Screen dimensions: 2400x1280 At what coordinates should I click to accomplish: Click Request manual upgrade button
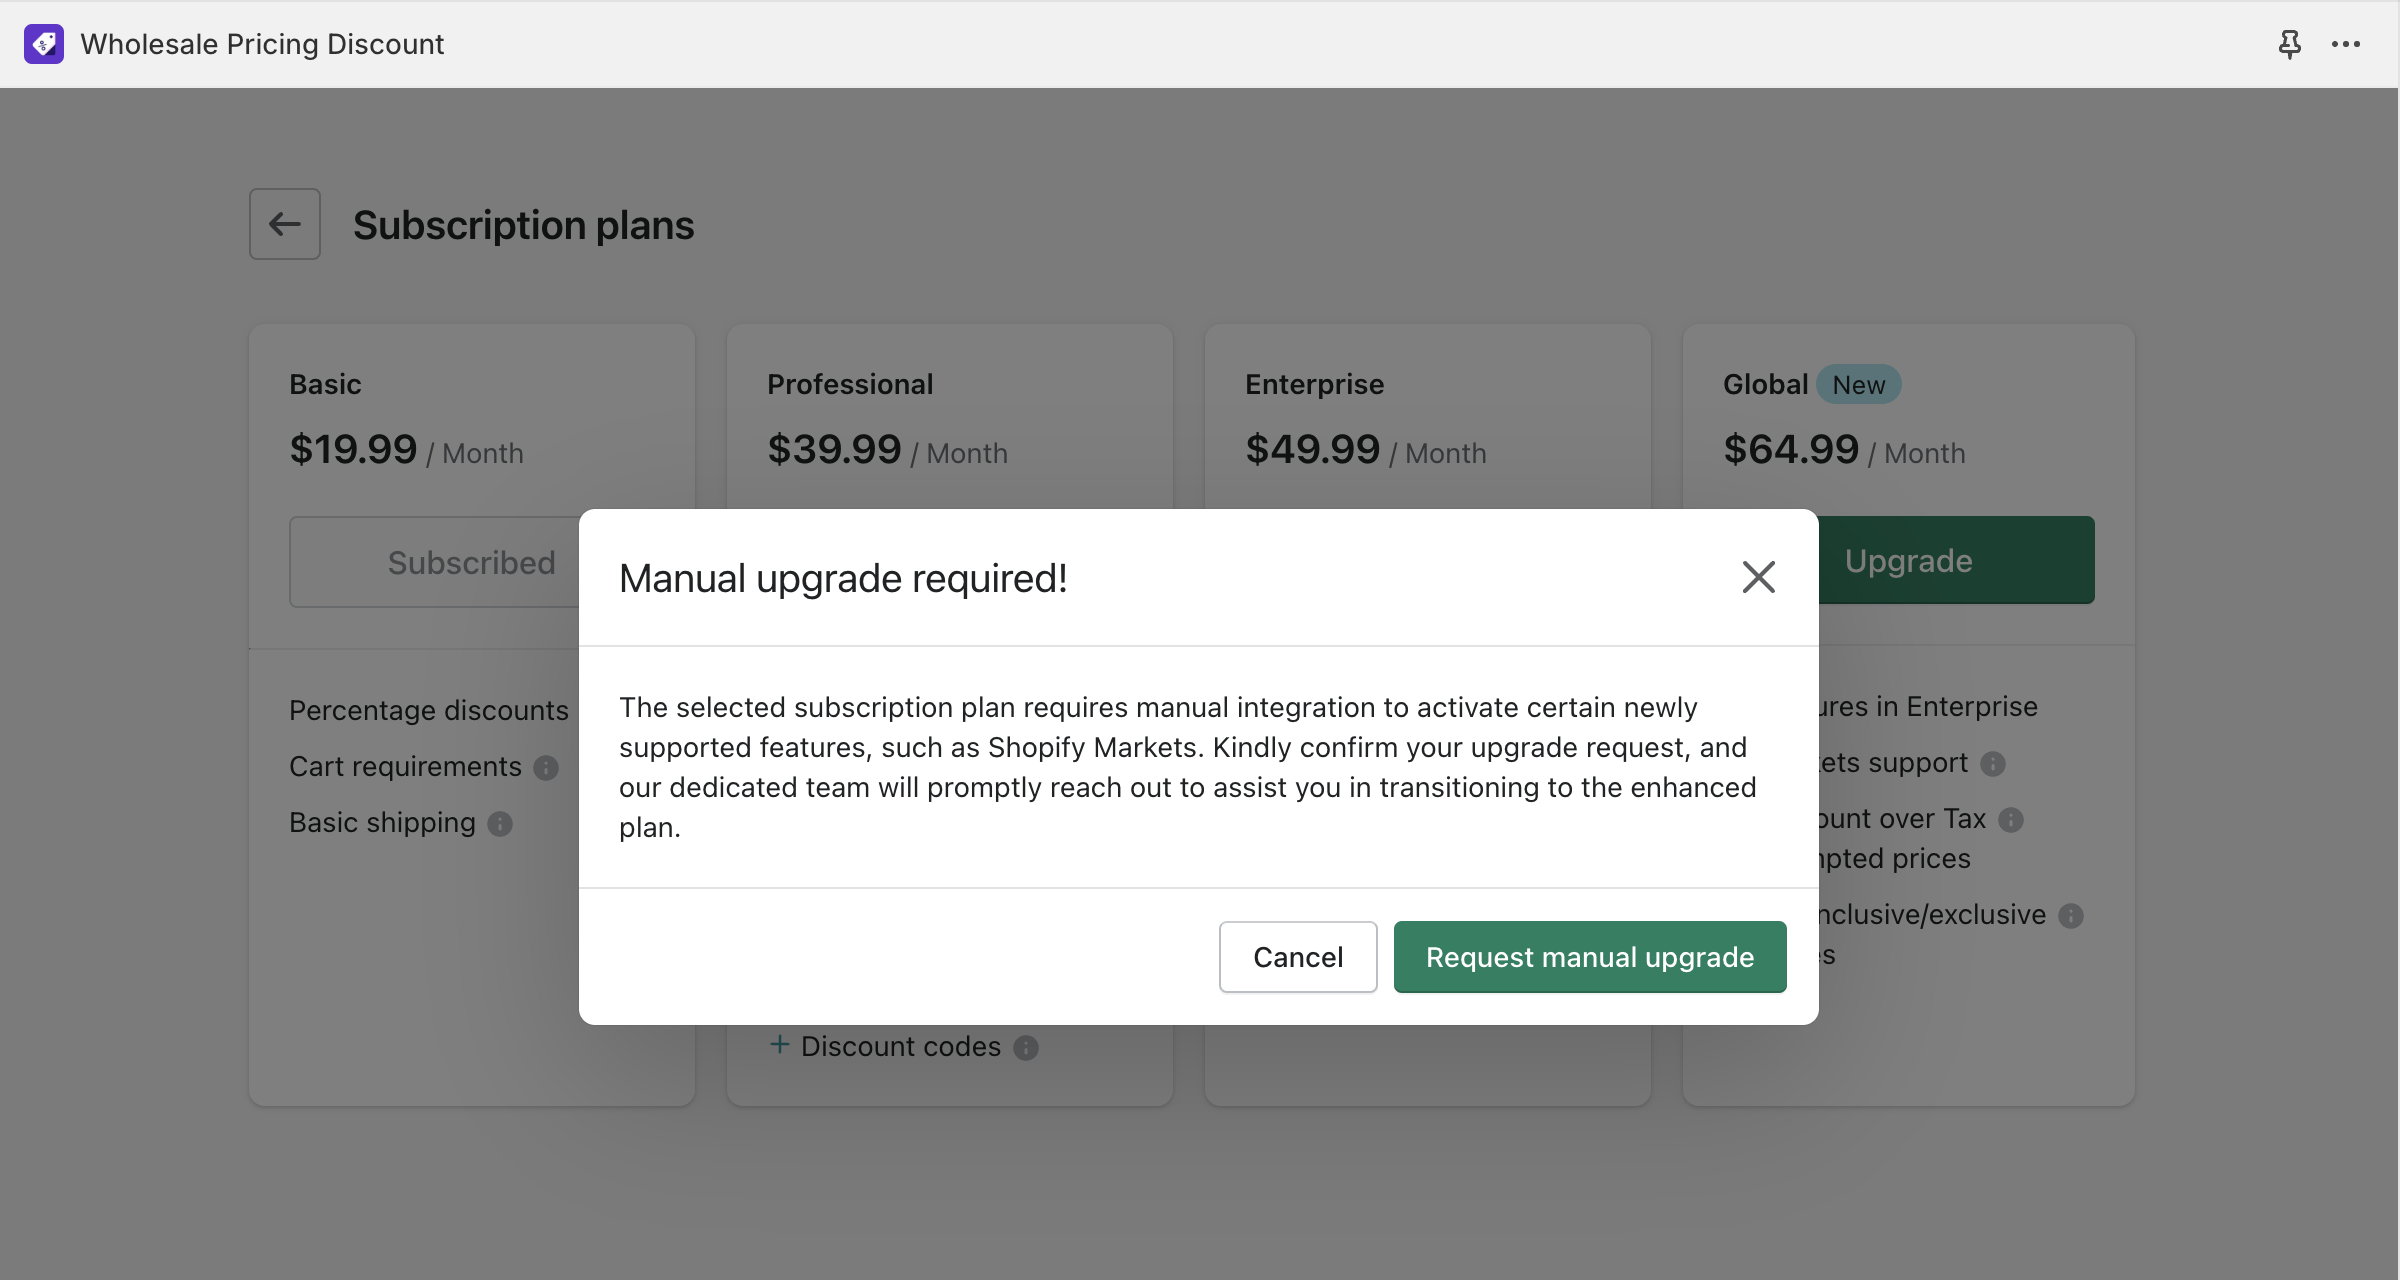coord(1589,957)
